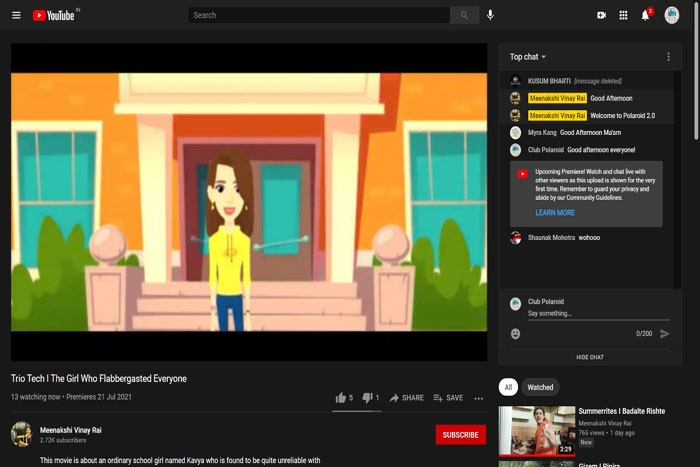The width and height of the screenshot is (700, 467).
Task: Expand the Top chat dropdown
Action: [528, 57]
